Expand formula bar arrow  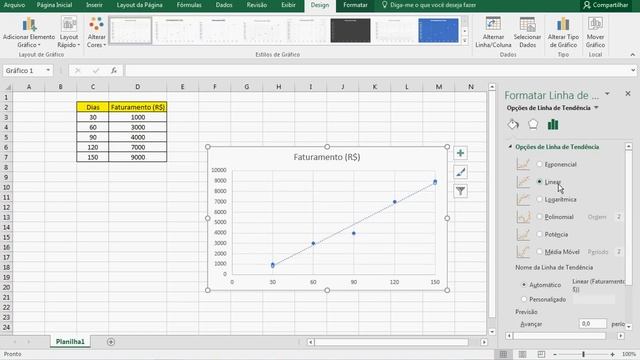(633, 71)
